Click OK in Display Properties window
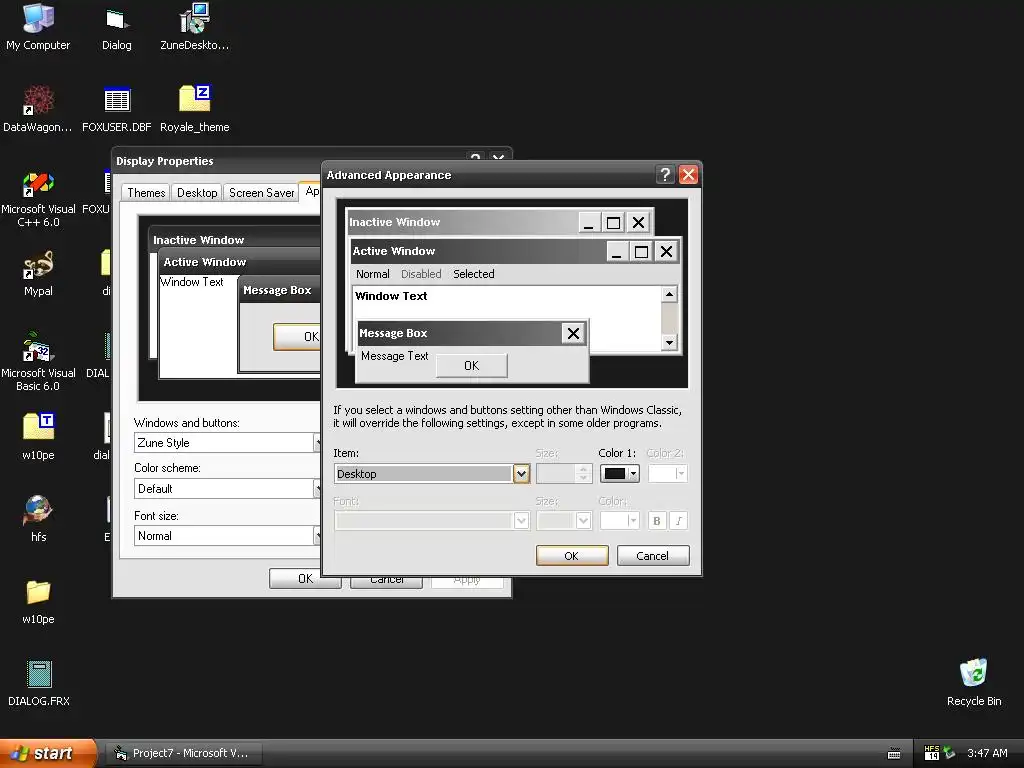The width and height of the screenshot is (1024, 768). click(305, 579)
